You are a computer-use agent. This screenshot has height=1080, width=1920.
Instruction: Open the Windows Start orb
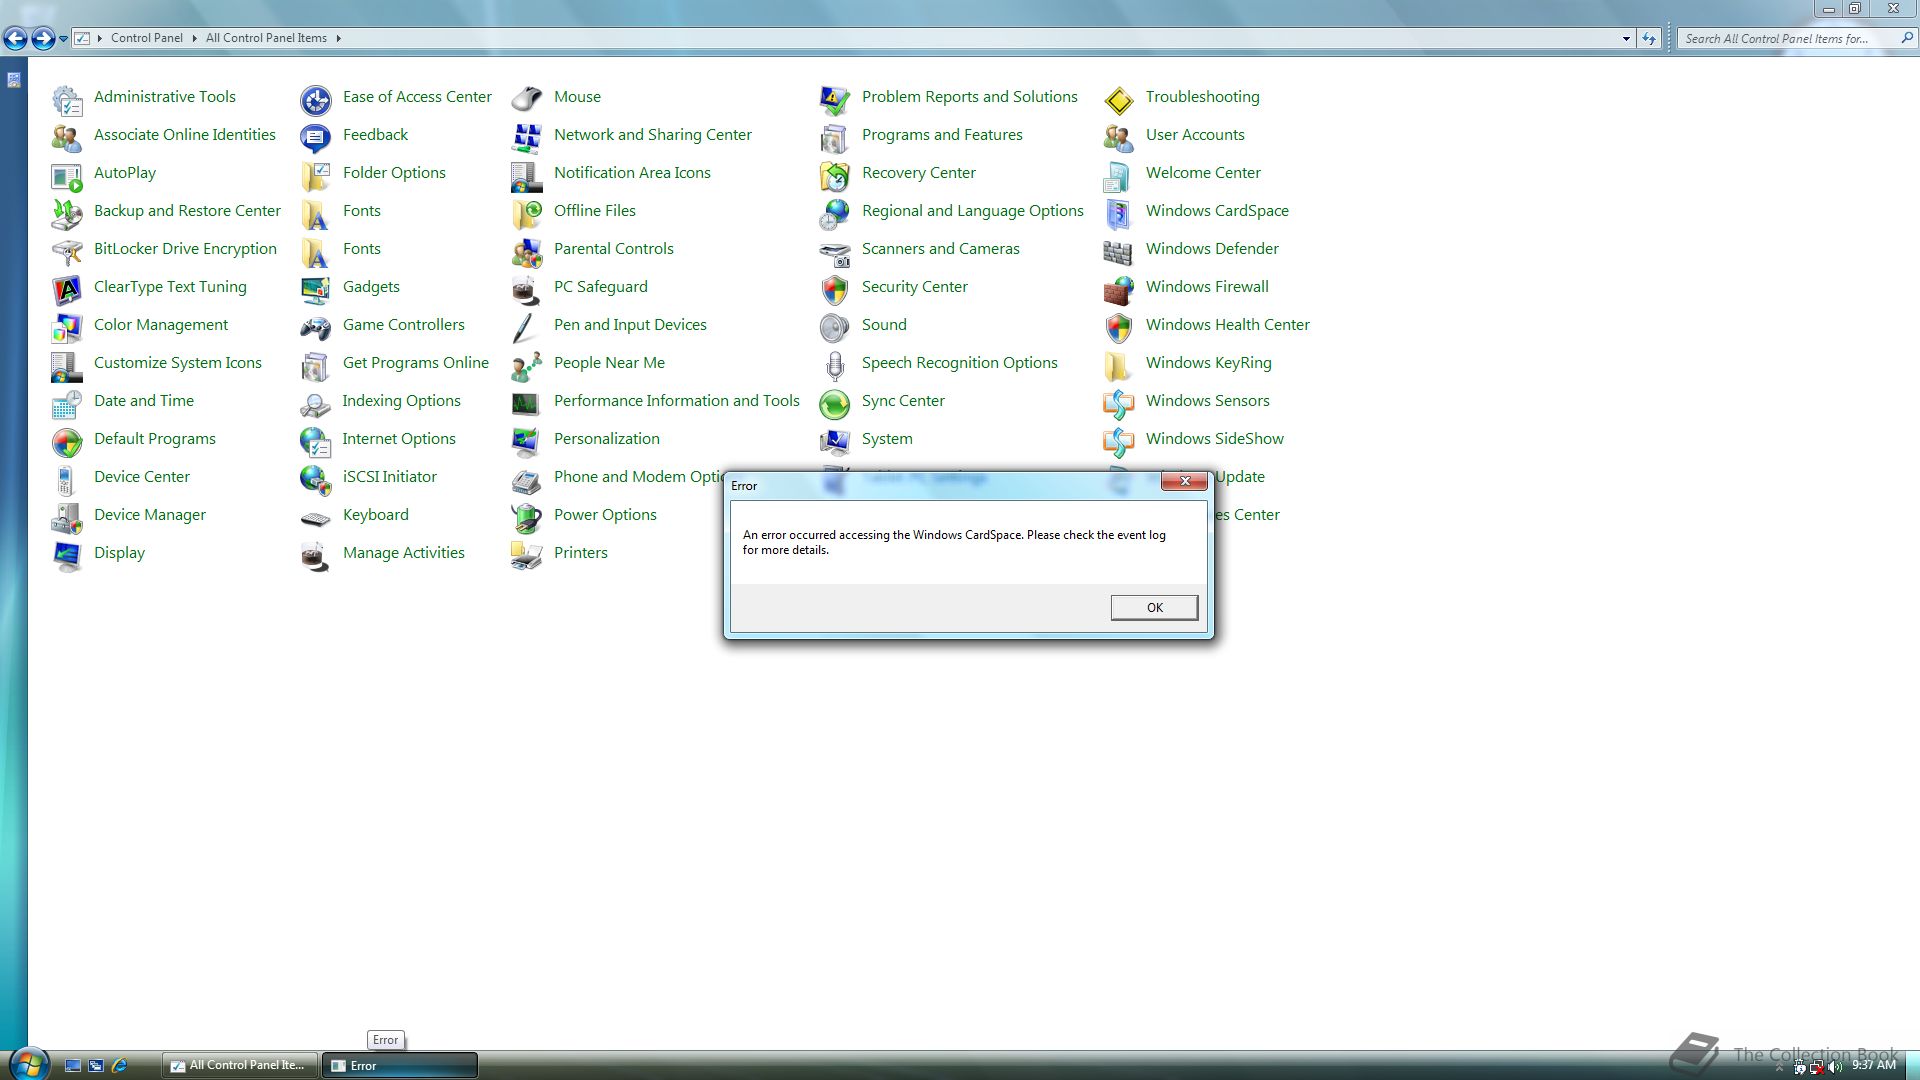coord(28,1064)
